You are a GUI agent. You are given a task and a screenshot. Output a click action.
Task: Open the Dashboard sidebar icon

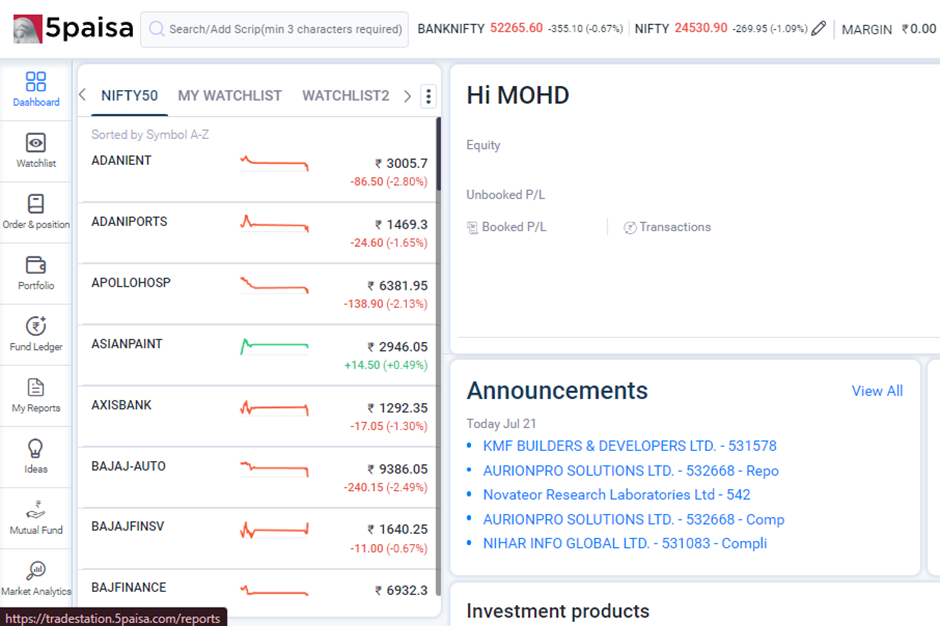pyautogui.click(x=36, y=82)
